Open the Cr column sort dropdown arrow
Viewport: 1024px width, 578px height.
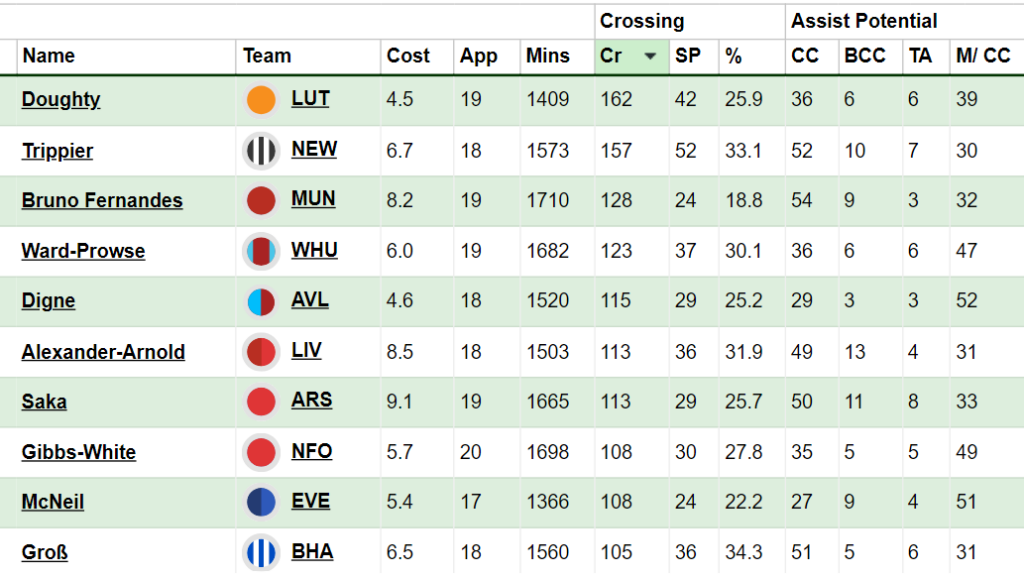650,57
